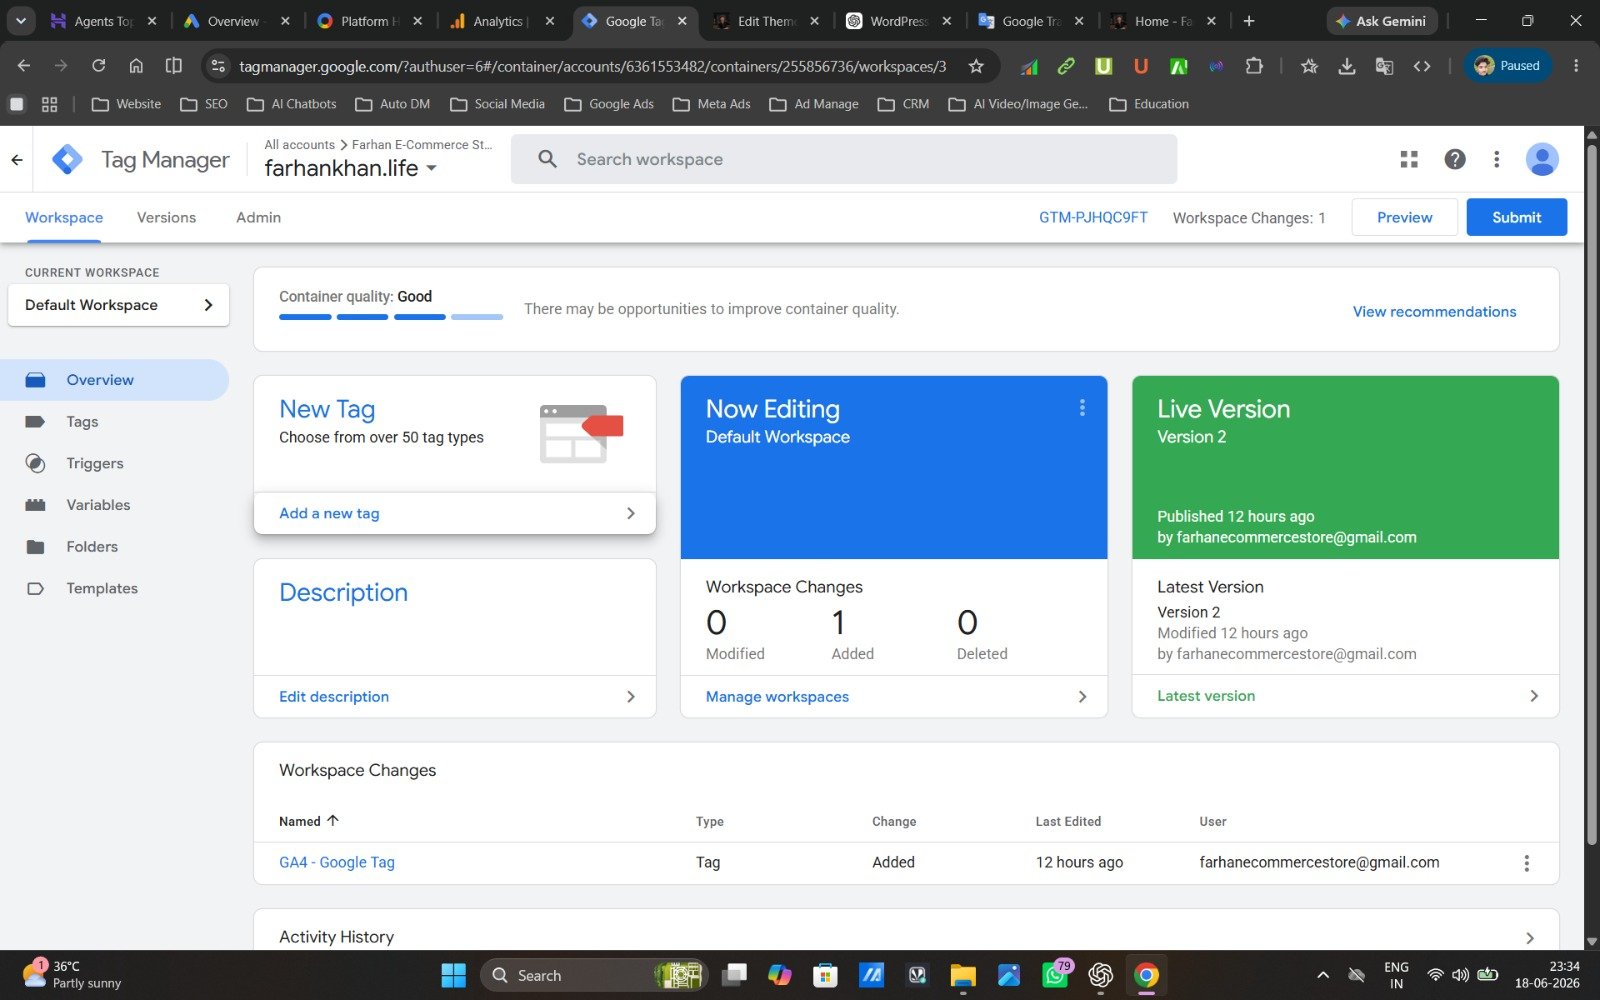1600x1000 pixels.
Task: Select Overview in sidebar
Action: 114,380
